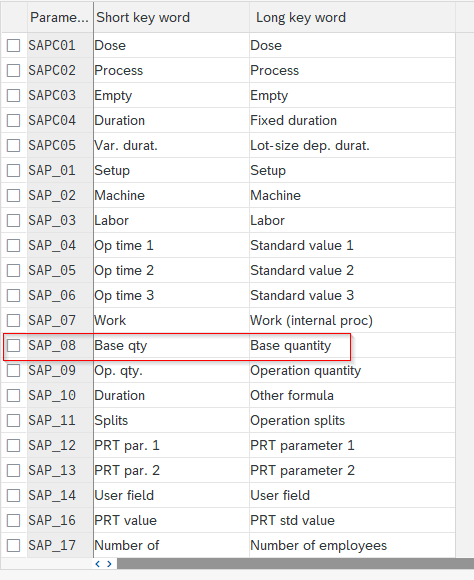The height and width of the screenshot is (580, 474).
Task: Select the SAPC02 Process row checkbox
Action: click(x=14, y=70)
